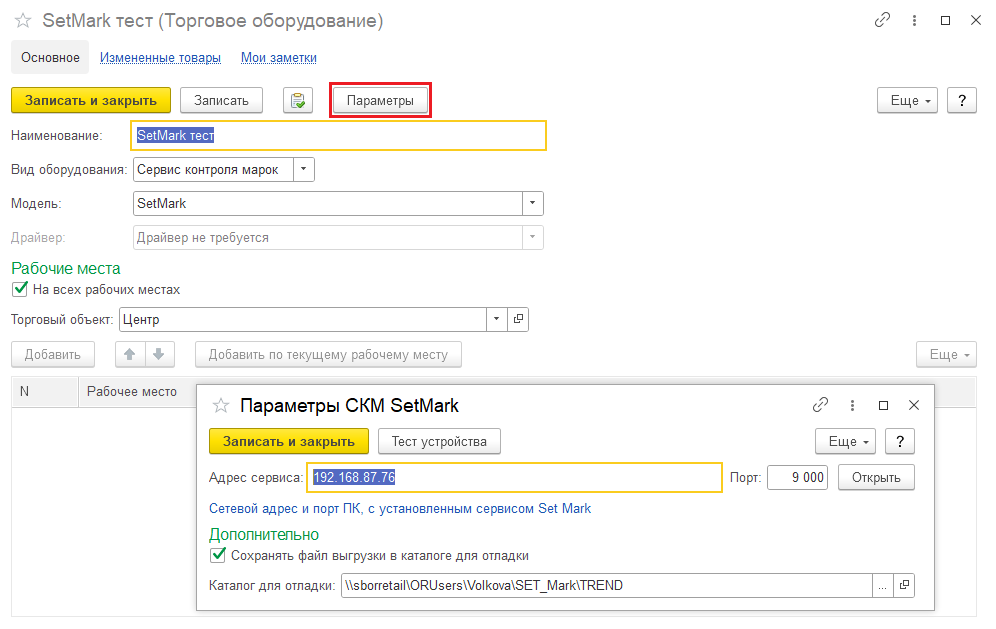Open Измененные товары tab
The image size is (996, 629).
tap(160, 57)
